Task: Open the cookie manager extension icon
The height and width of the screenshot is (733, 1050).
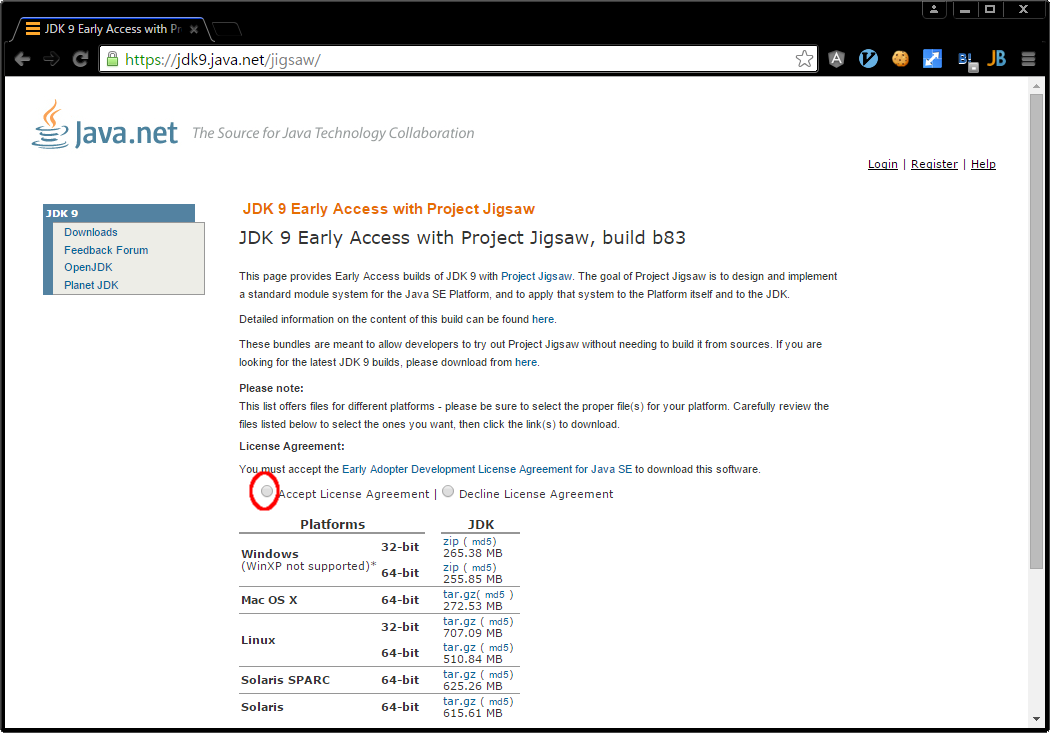Action: (900, 58)
